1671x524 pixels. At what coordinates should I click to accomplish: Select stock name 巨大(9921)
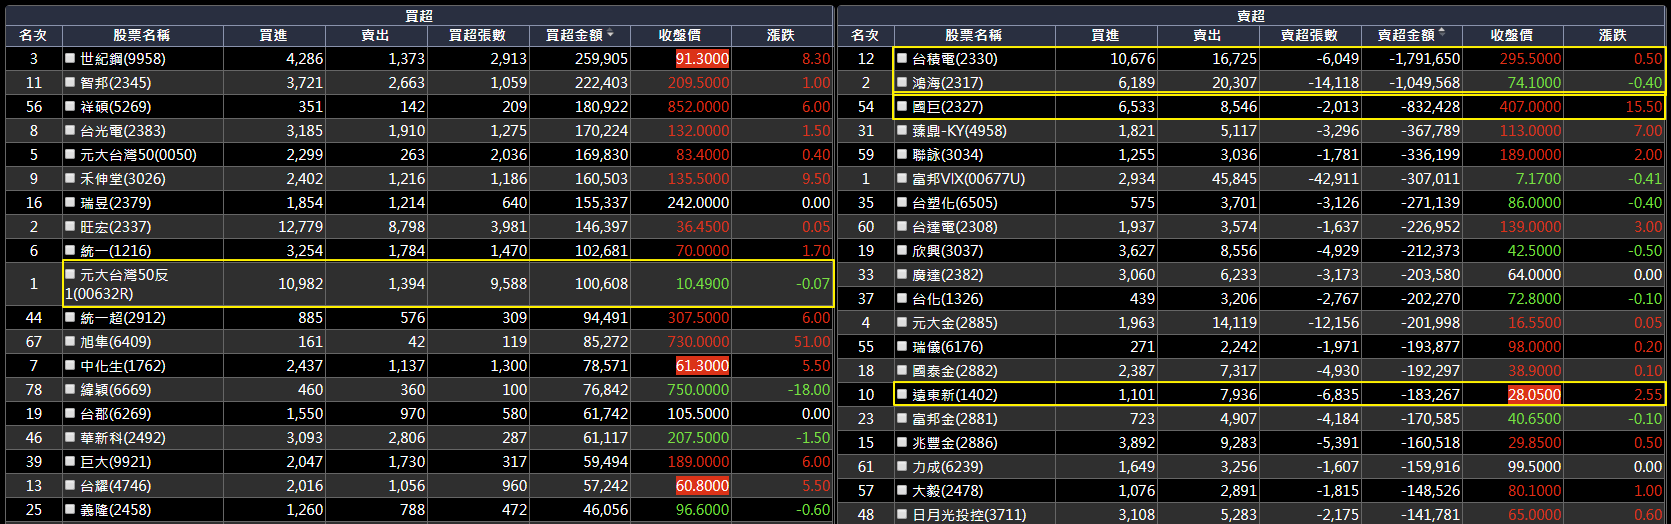pos(115,462)
